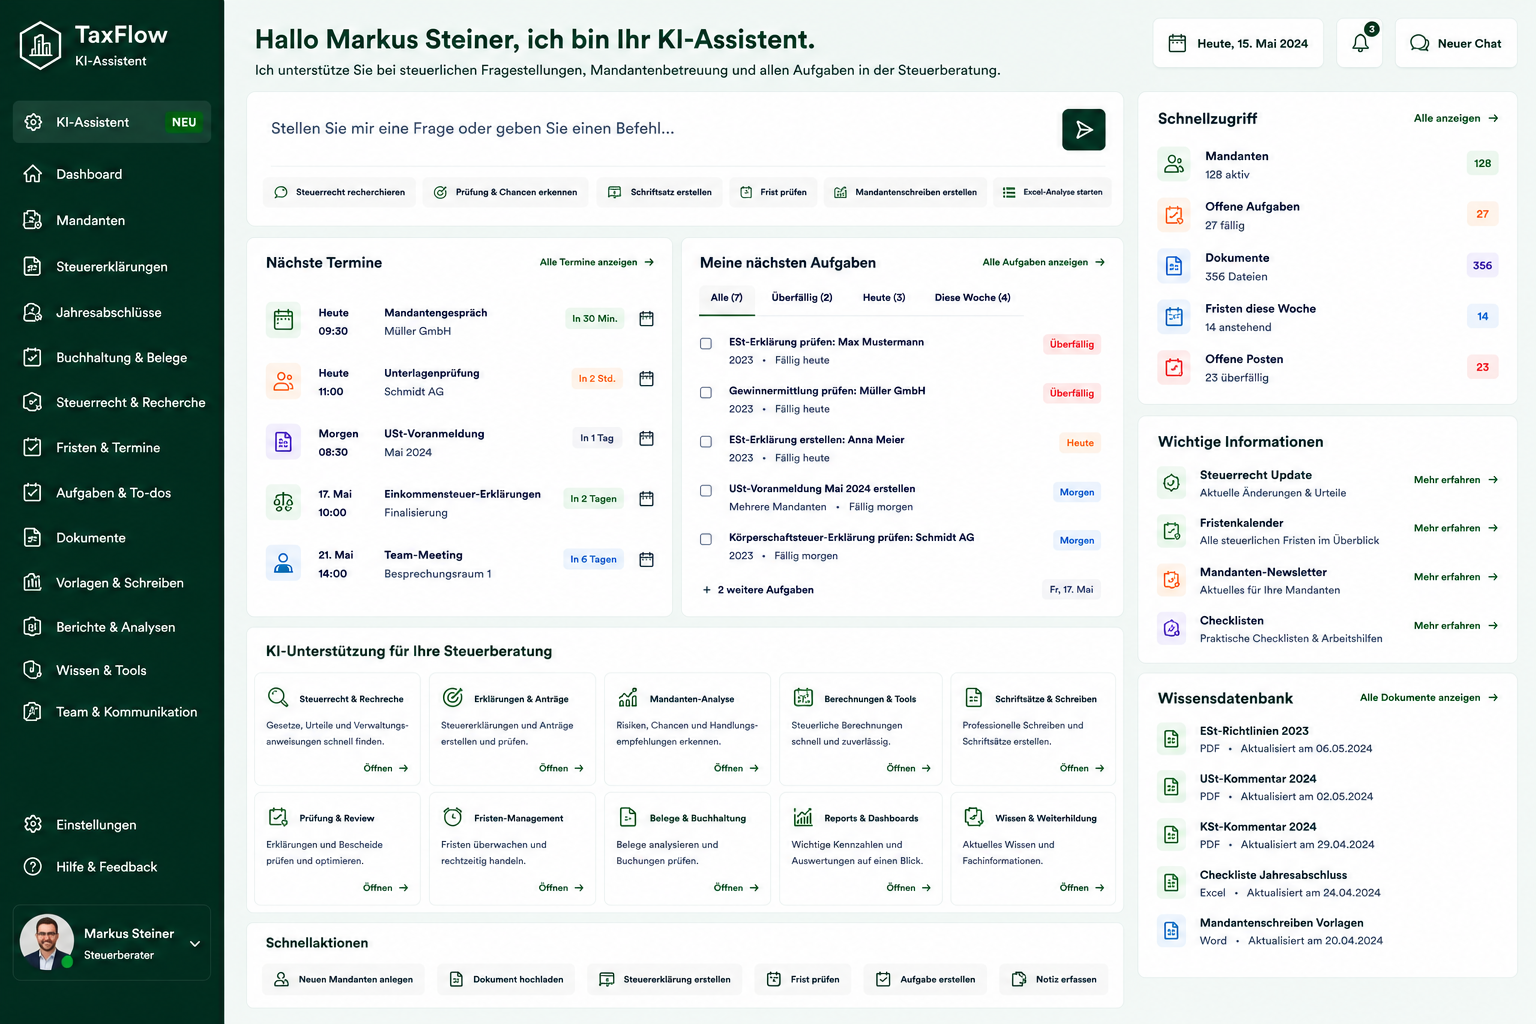The height and width of the screenshot is (1024, 1536).
Task: Check the ESt-Erklärung erstellen: Anna Meier task
Action: tap(706, 442)
